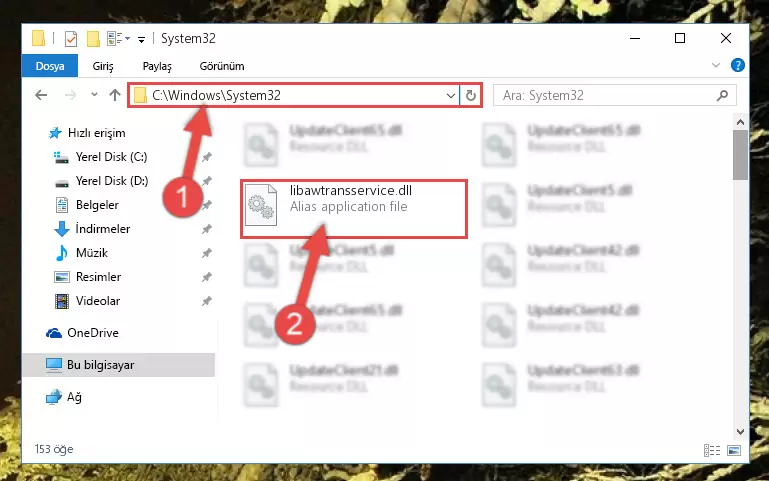The width and height of the screenshot is (769, 481).
Task: Open the Görünüm ribbon tab
Action: (x=222, y=66)
